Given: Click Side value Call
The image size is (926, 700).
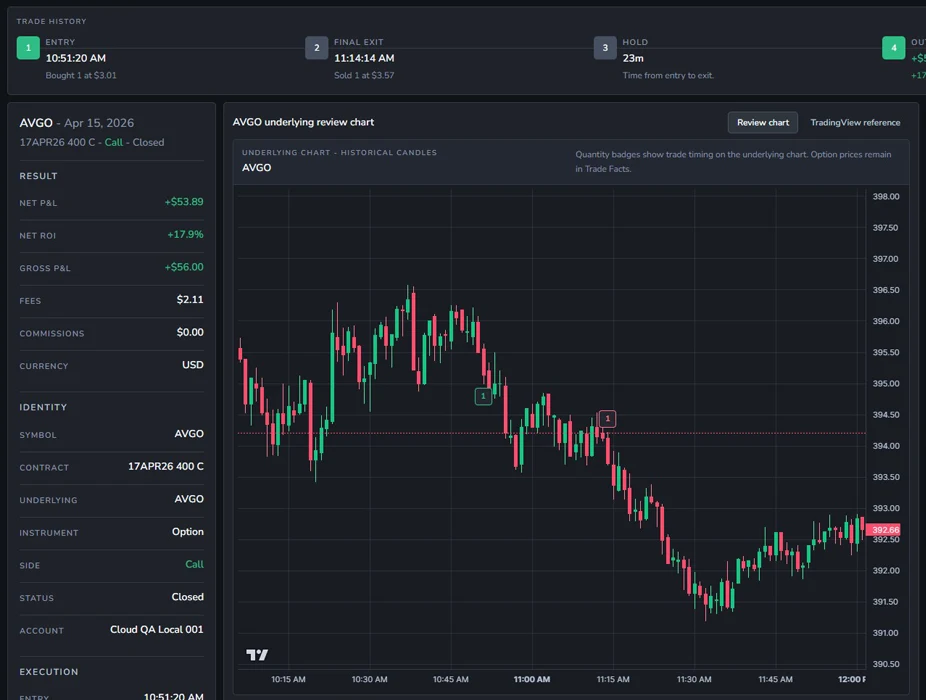Looking at the screenshot, I should point(194,564).
